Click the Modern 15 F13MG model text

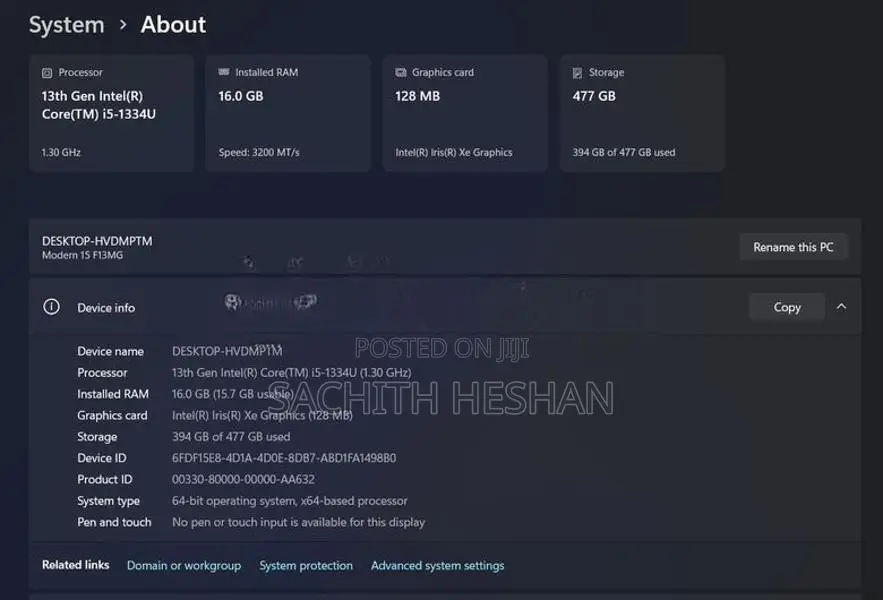[82, 255]
